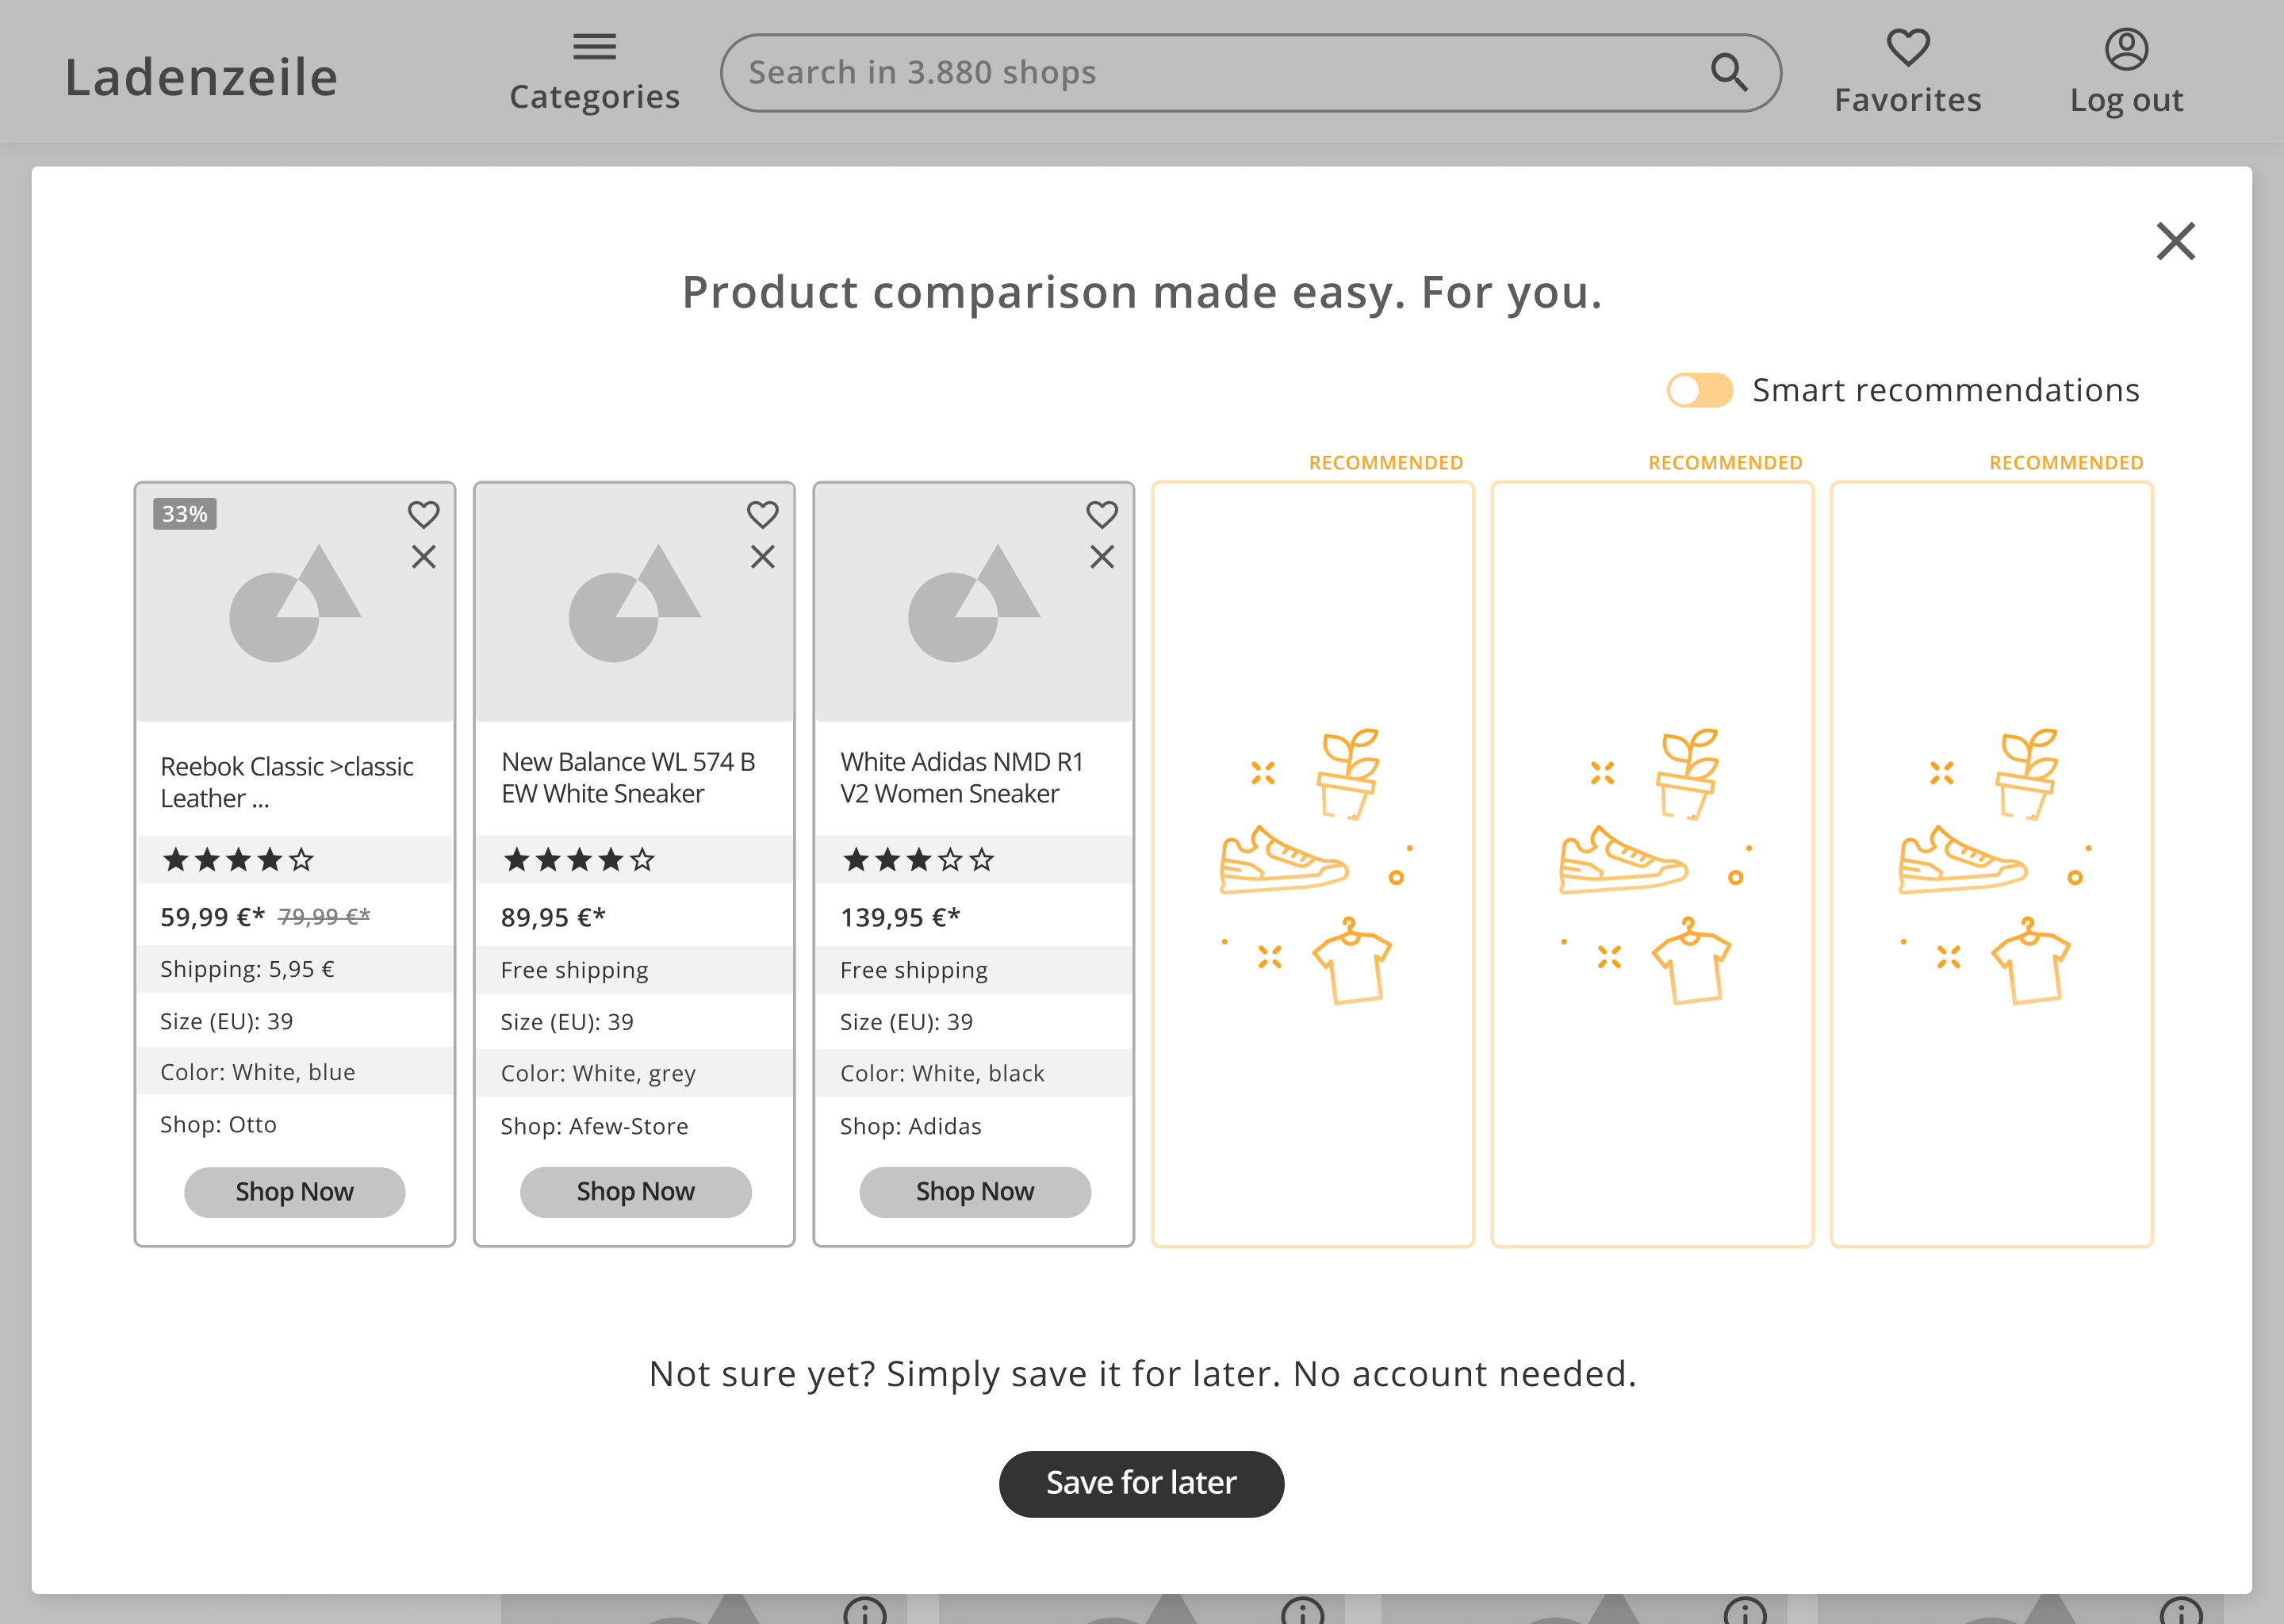Click the search magnifier icon

click(1728, 72)
